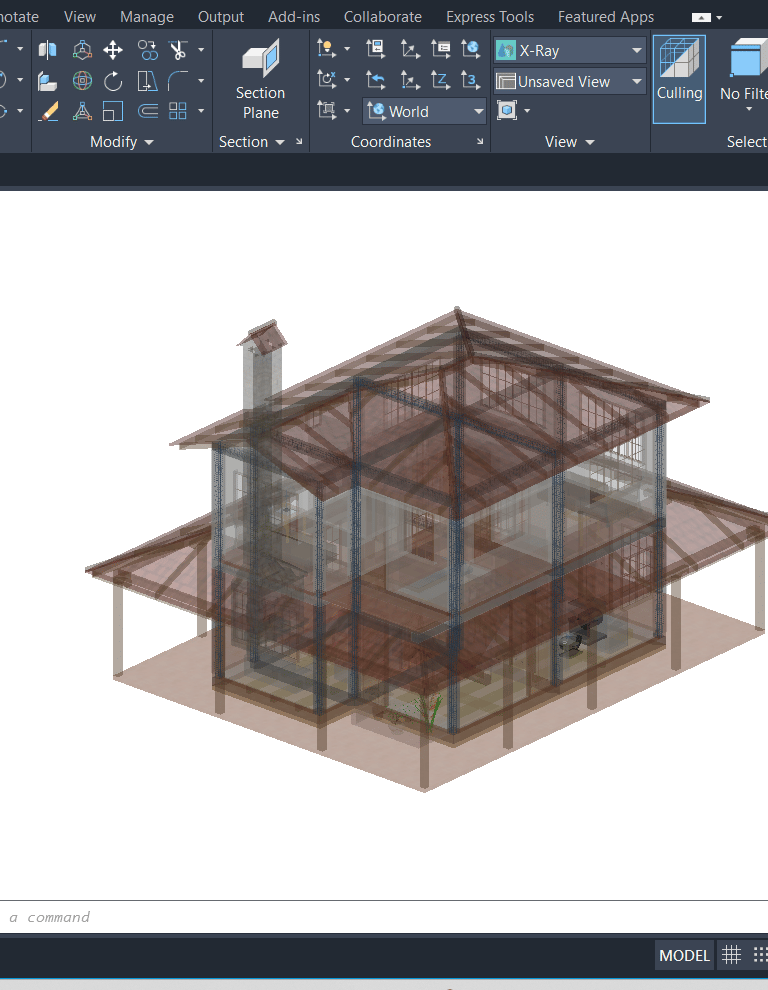
Task: Select the Mirror tool icon
Action: point(47,50)
